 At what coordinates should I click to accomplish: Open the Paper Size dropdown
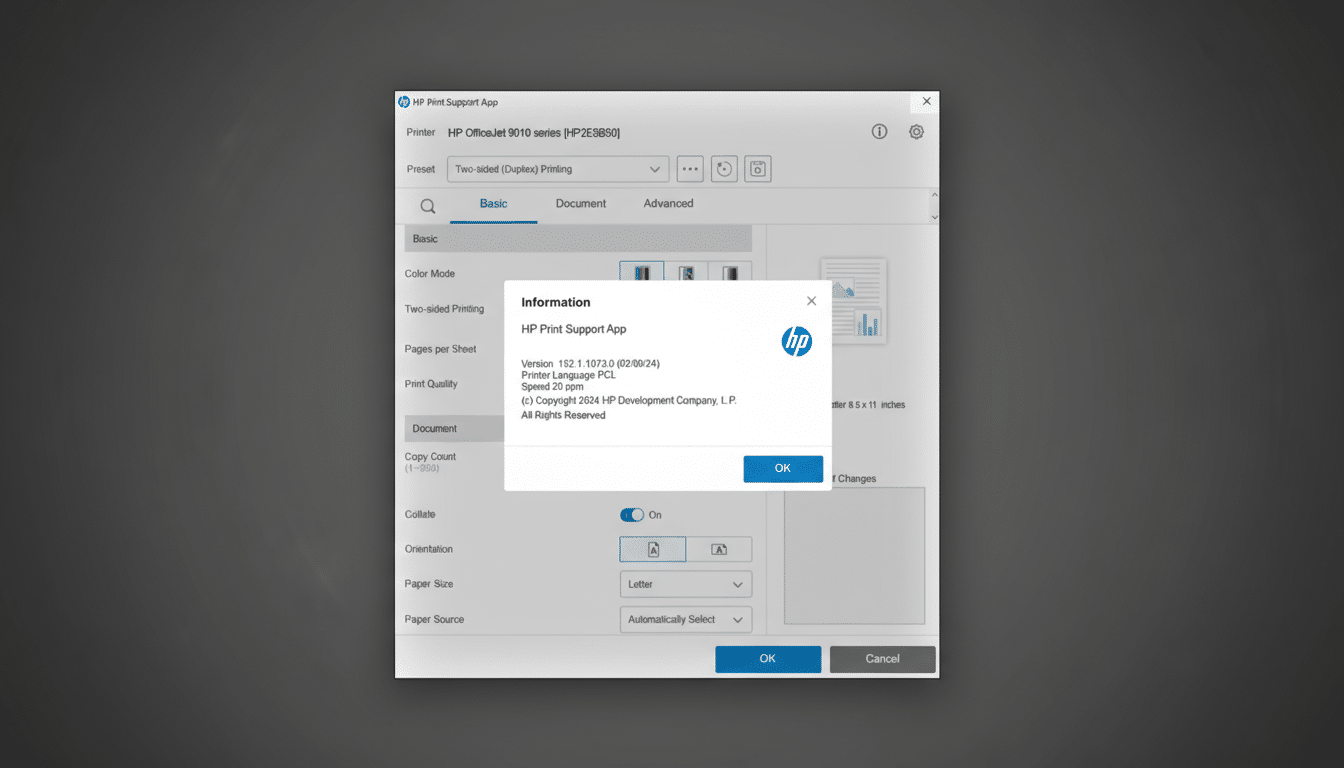click(x=685, y=583)
